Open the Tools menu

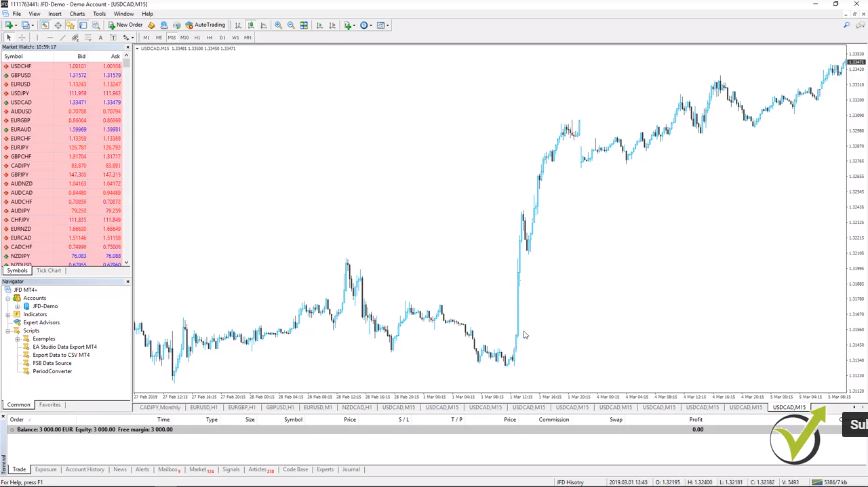click(x=100, y=14)
